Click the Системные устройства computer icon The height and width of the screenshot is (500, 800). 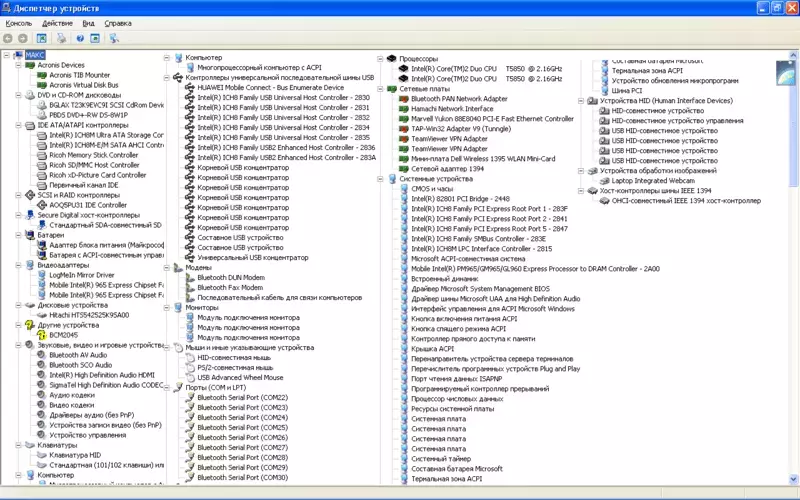pos(392,179)
